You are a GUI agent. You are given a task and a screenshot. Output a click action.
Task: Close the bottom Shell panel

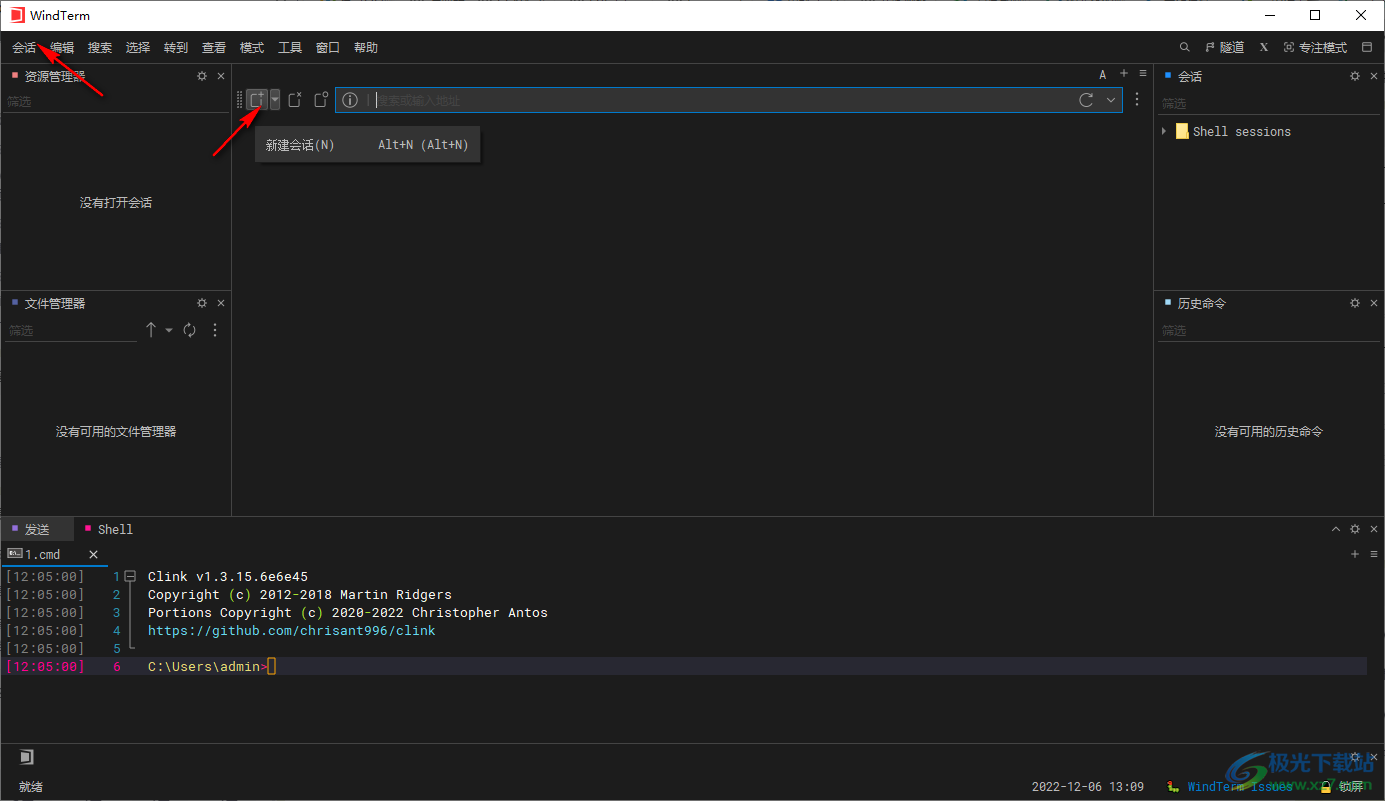tap(1374, 529)
